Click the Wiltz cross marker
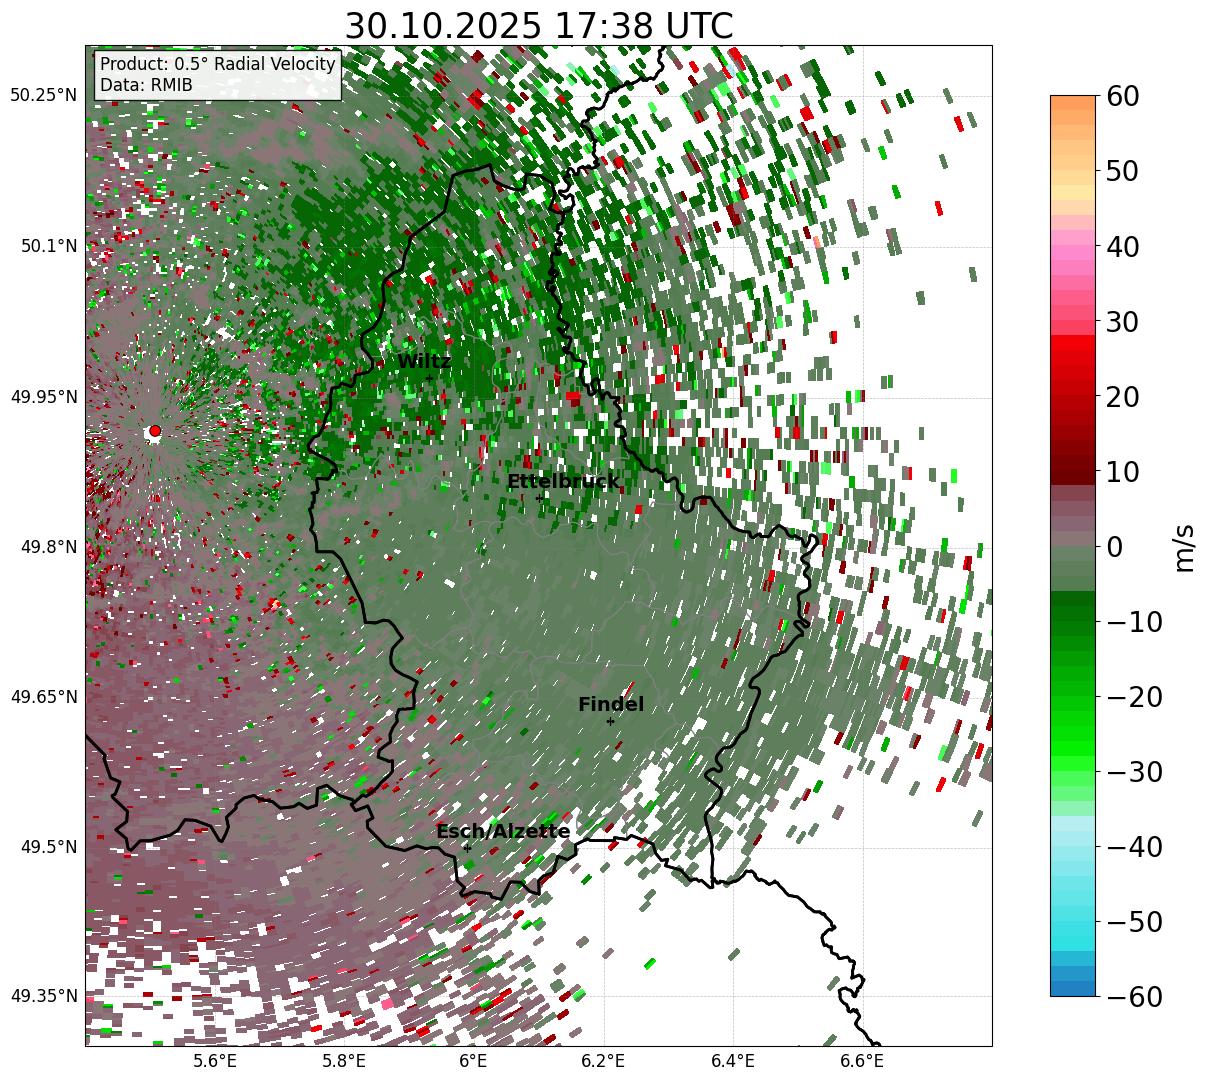 click(429, 377)
